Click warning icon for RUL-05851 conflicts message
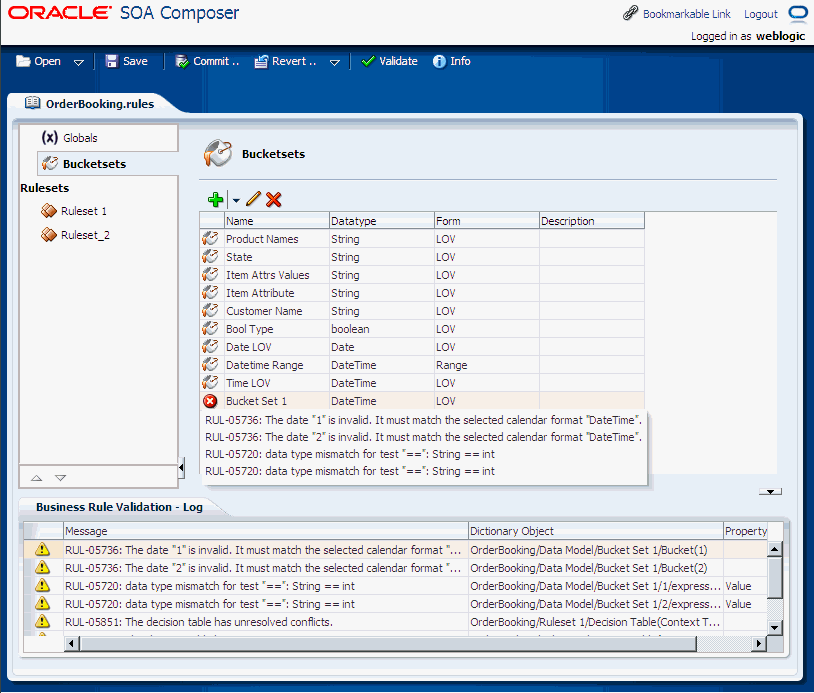Screen dimensions: 814x693 (42, 621)
